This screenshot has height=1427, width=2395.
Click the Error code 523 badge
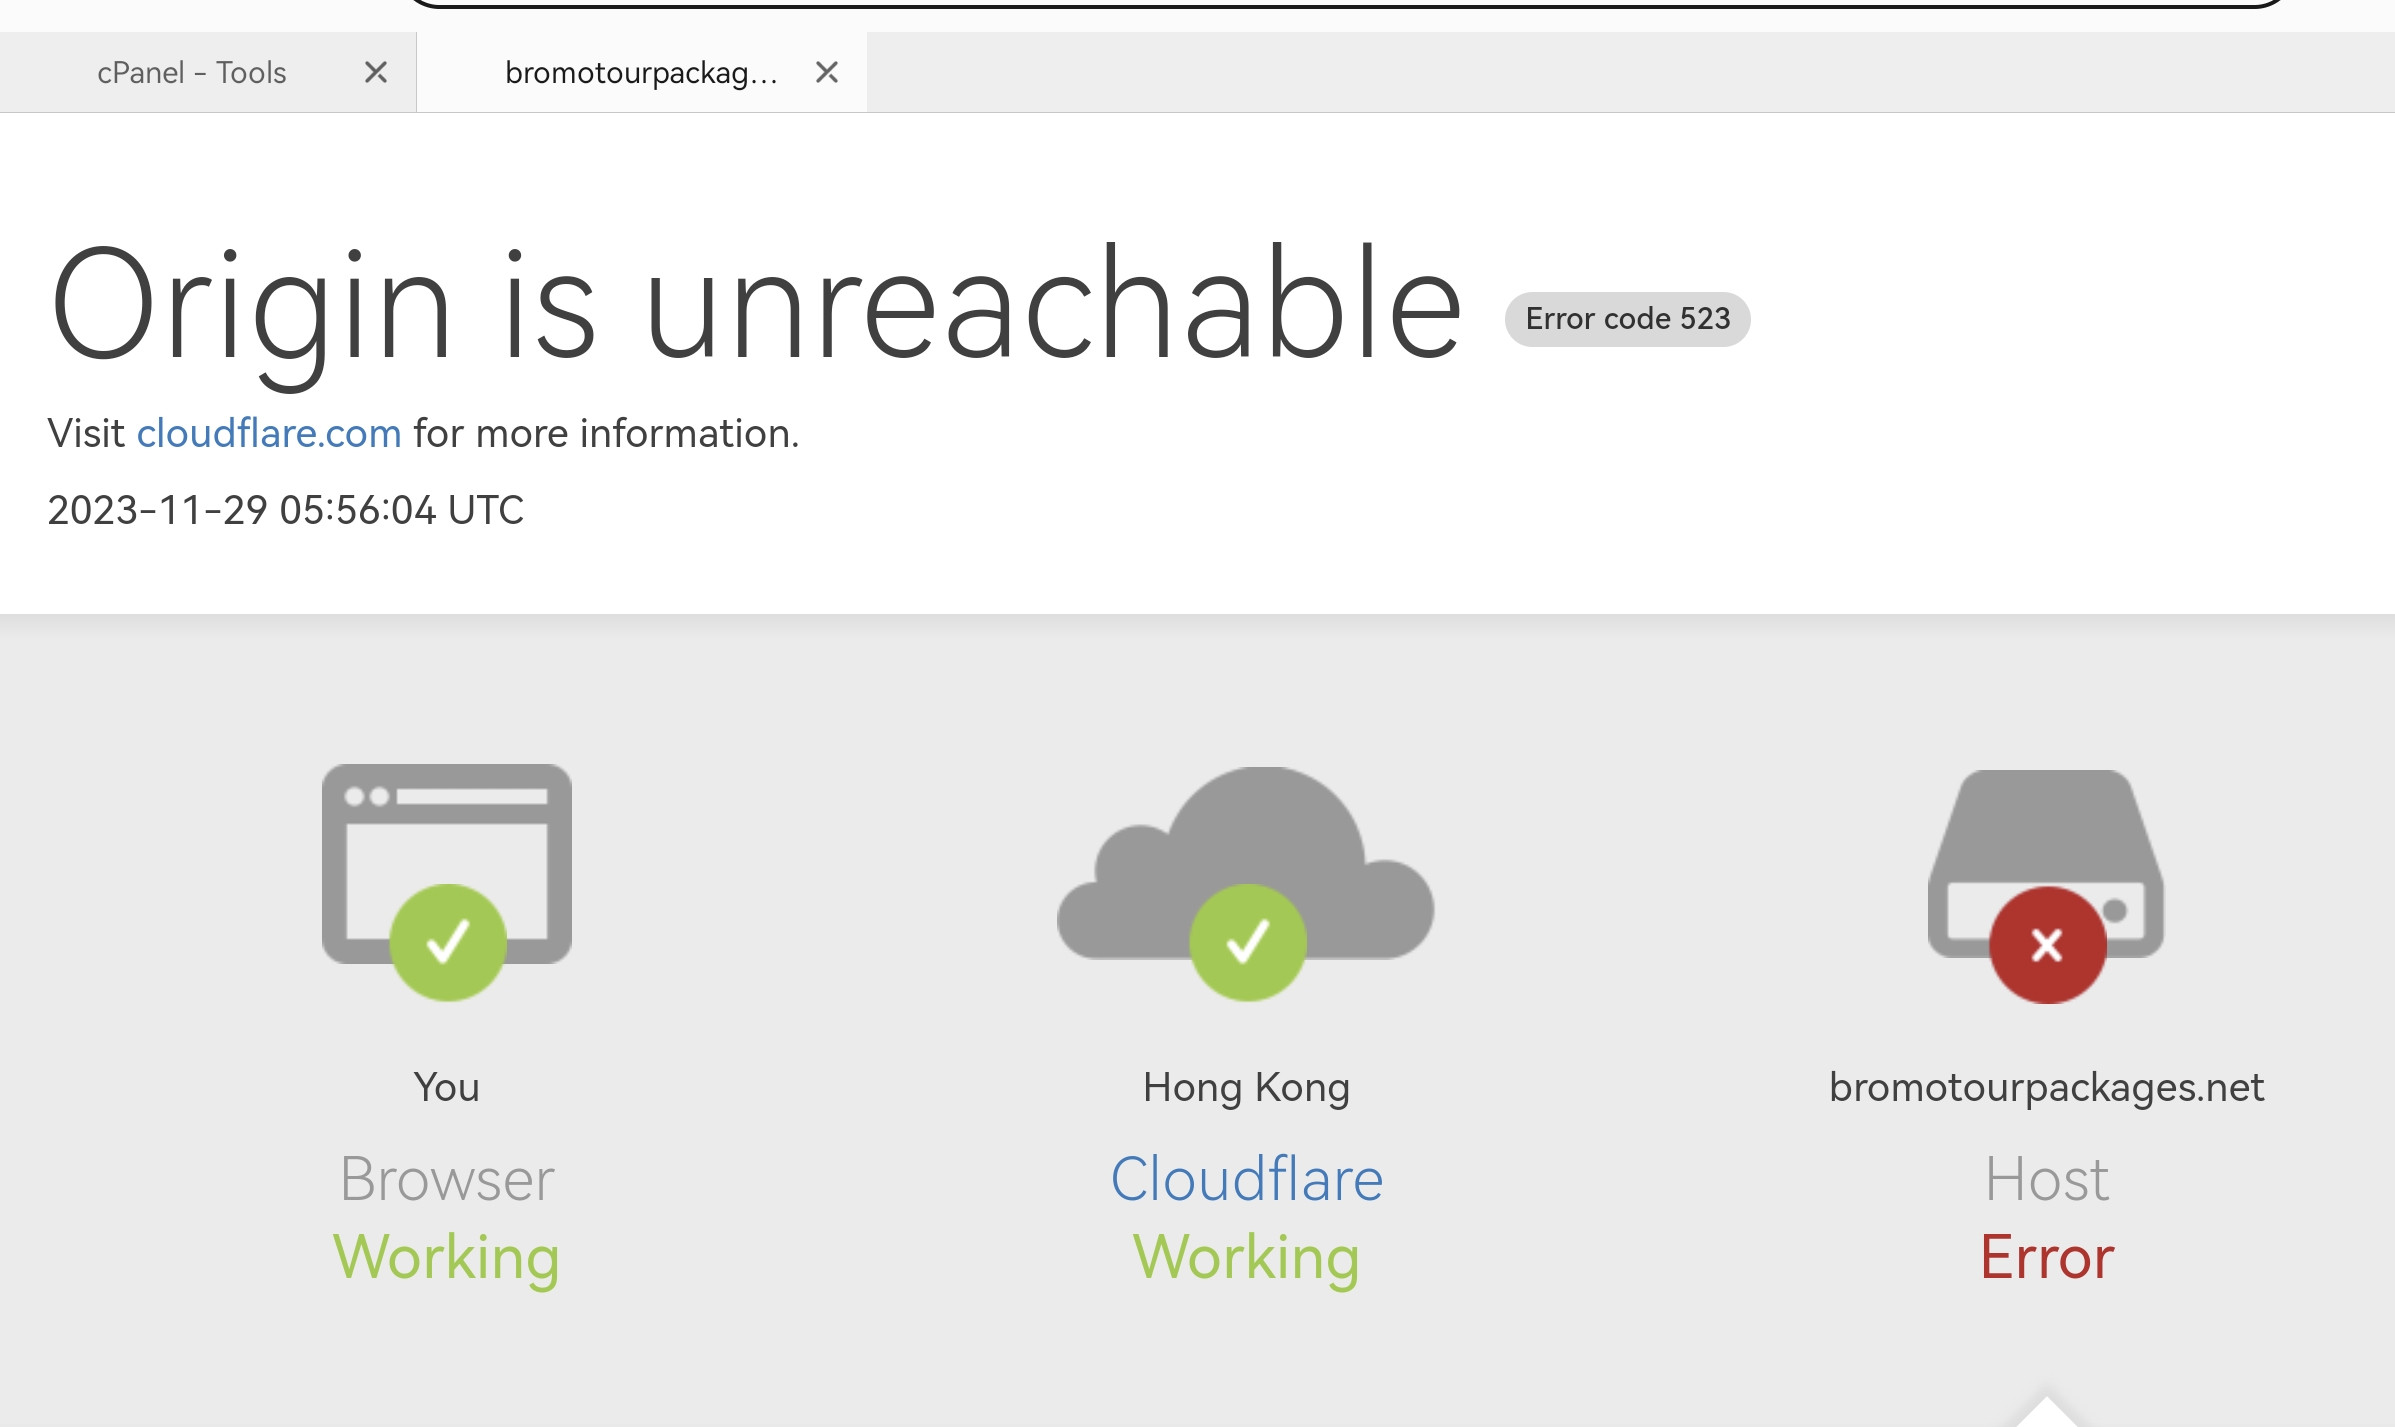coord(1627,319)
